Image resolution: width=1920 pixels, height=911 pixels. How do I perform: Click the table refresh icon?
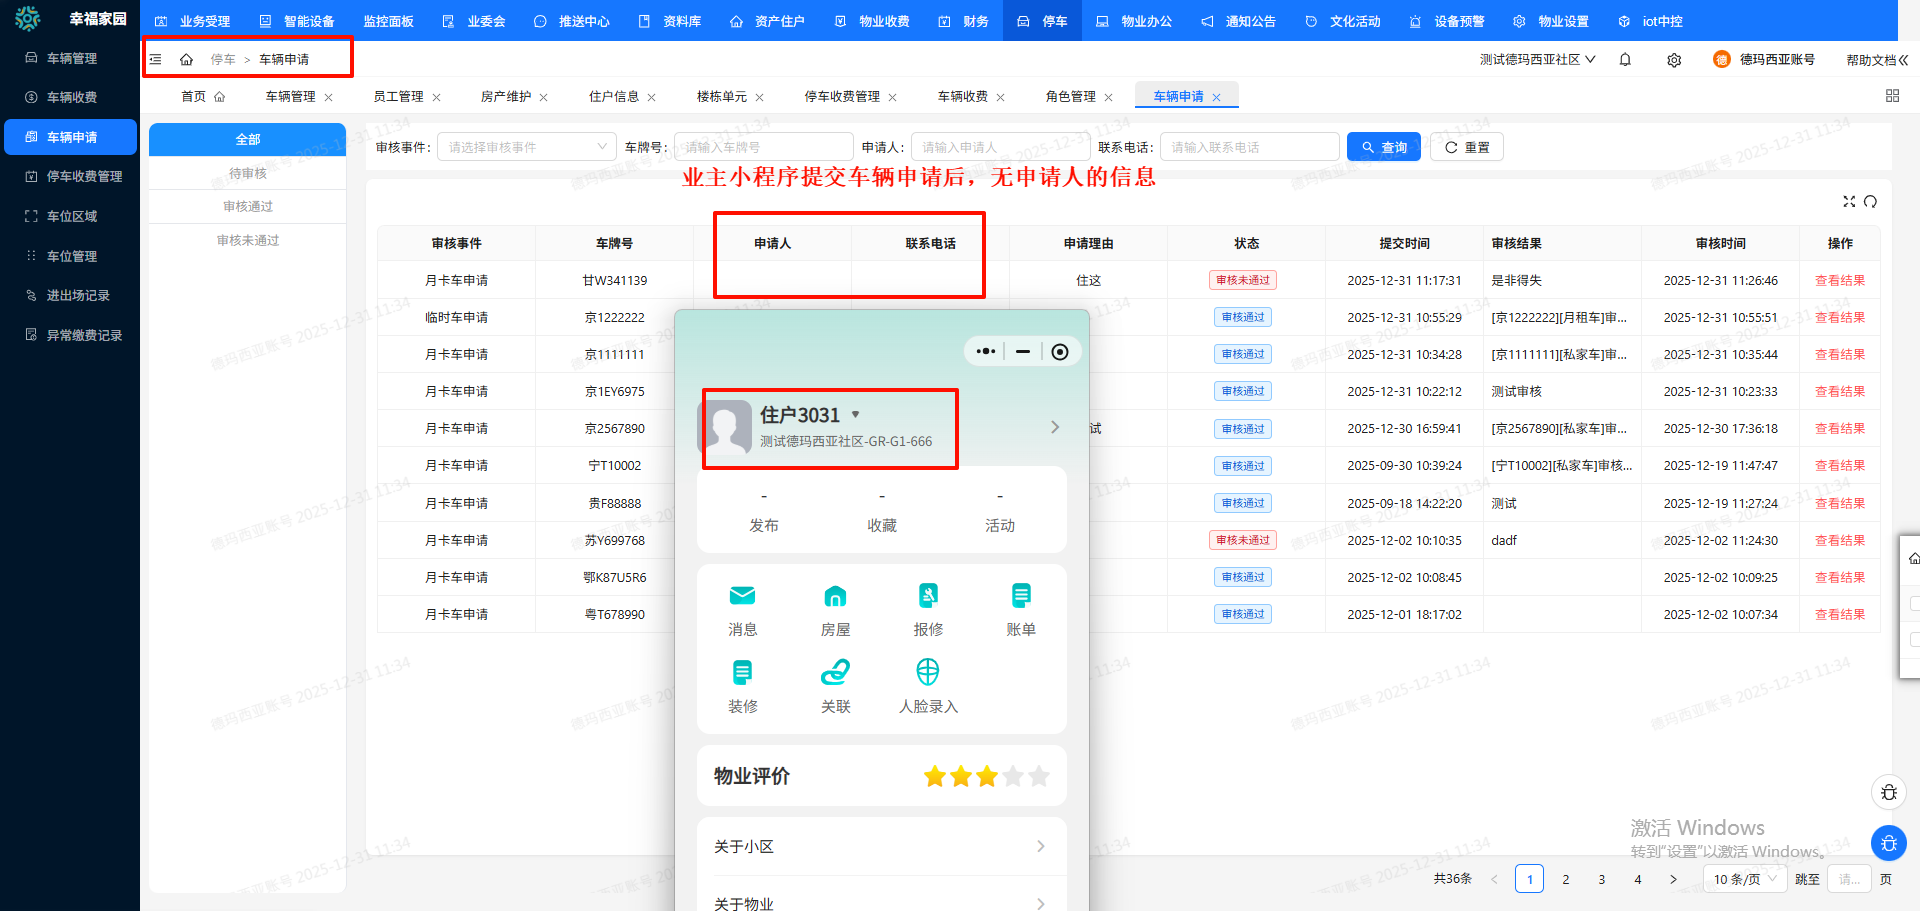(1870, 202)
